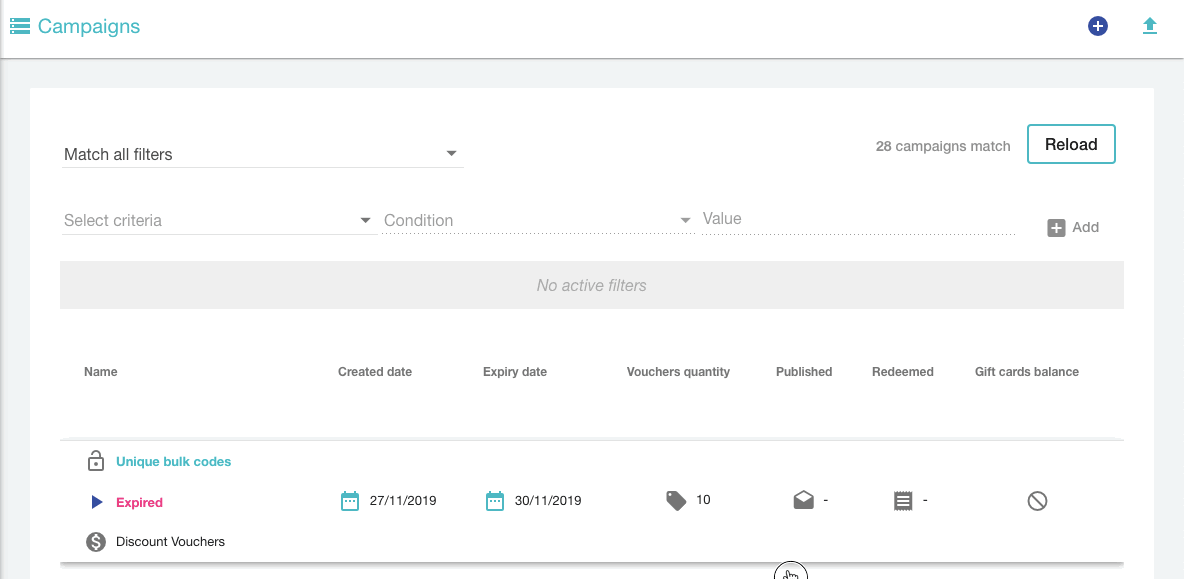Click the created date calendar icon

[350, 501]
